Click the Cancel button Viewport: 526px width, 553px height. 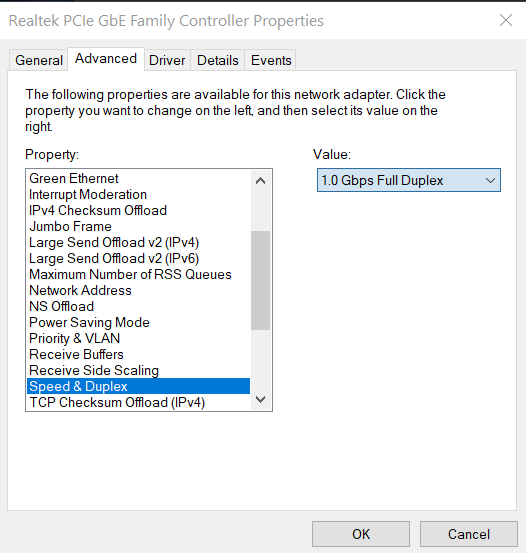469,534
